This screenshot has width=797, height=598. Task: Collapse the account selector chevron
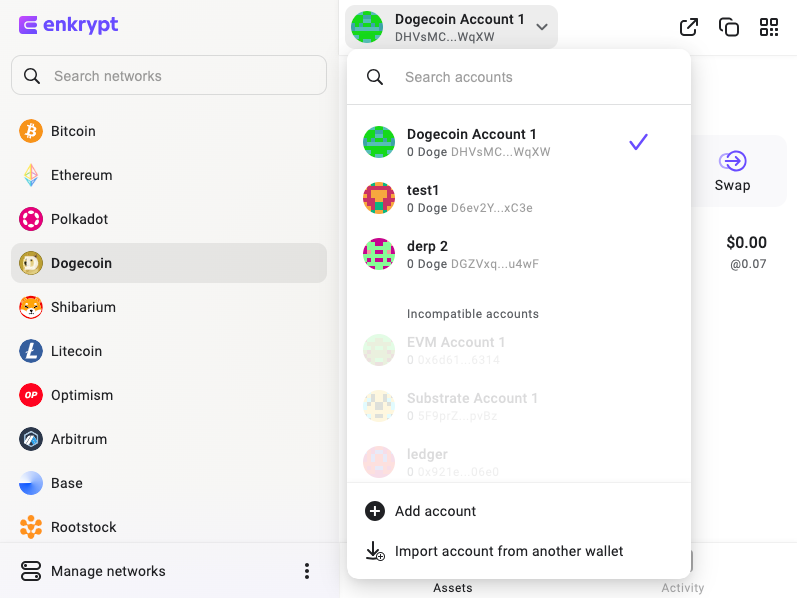coord(542,27)
